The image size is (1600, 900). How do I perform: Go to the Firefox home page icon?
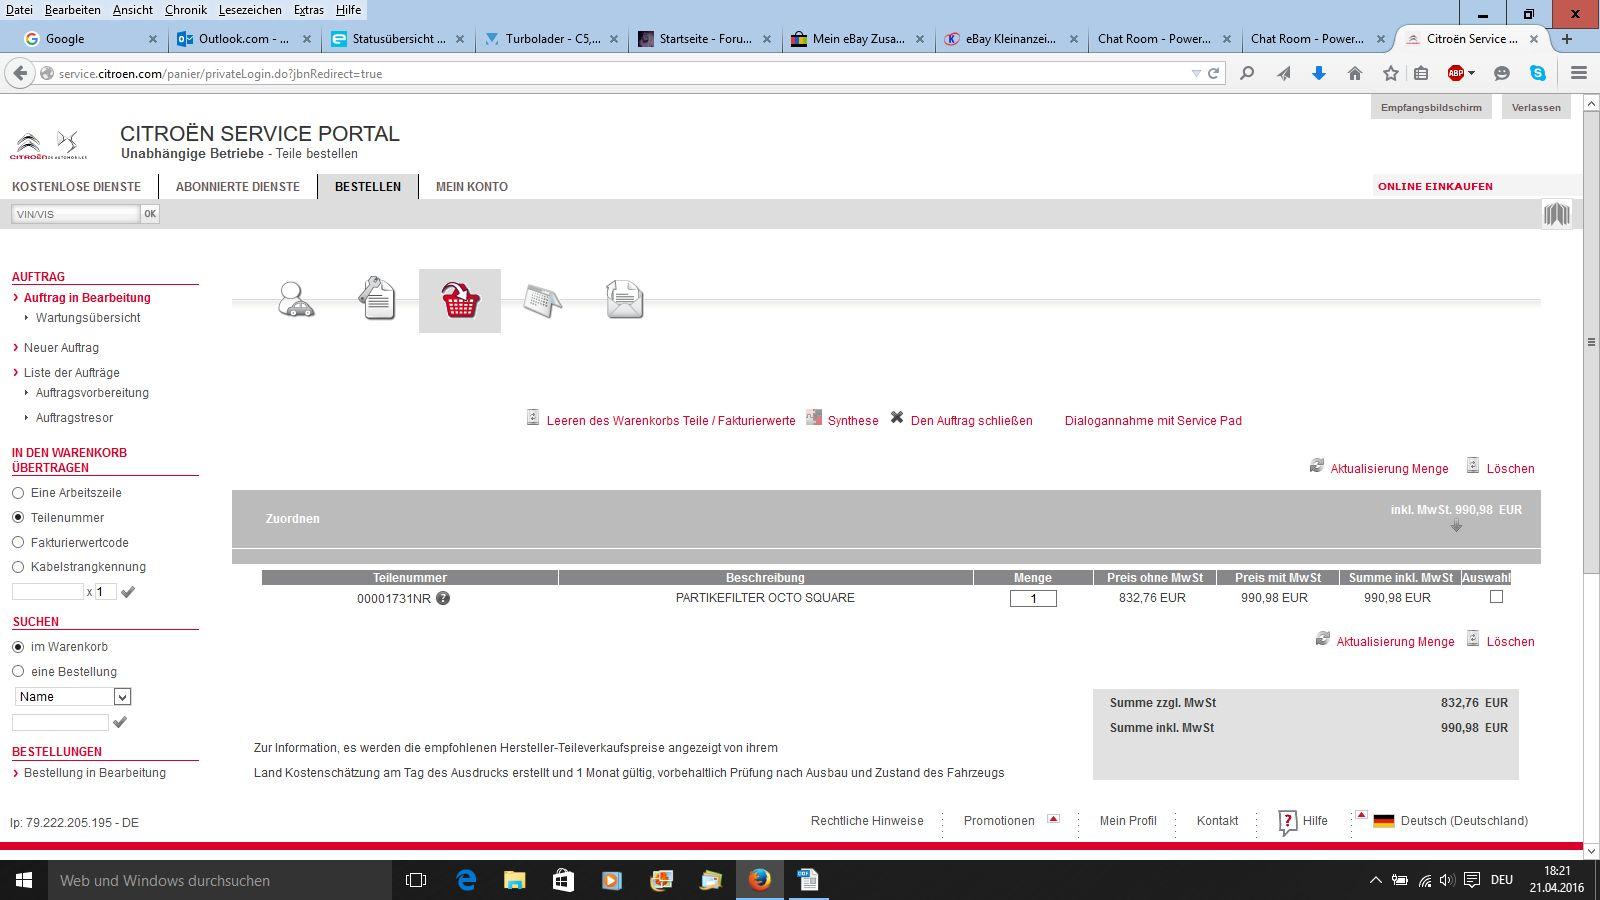pyautogui.click(x=1355, y=73)
